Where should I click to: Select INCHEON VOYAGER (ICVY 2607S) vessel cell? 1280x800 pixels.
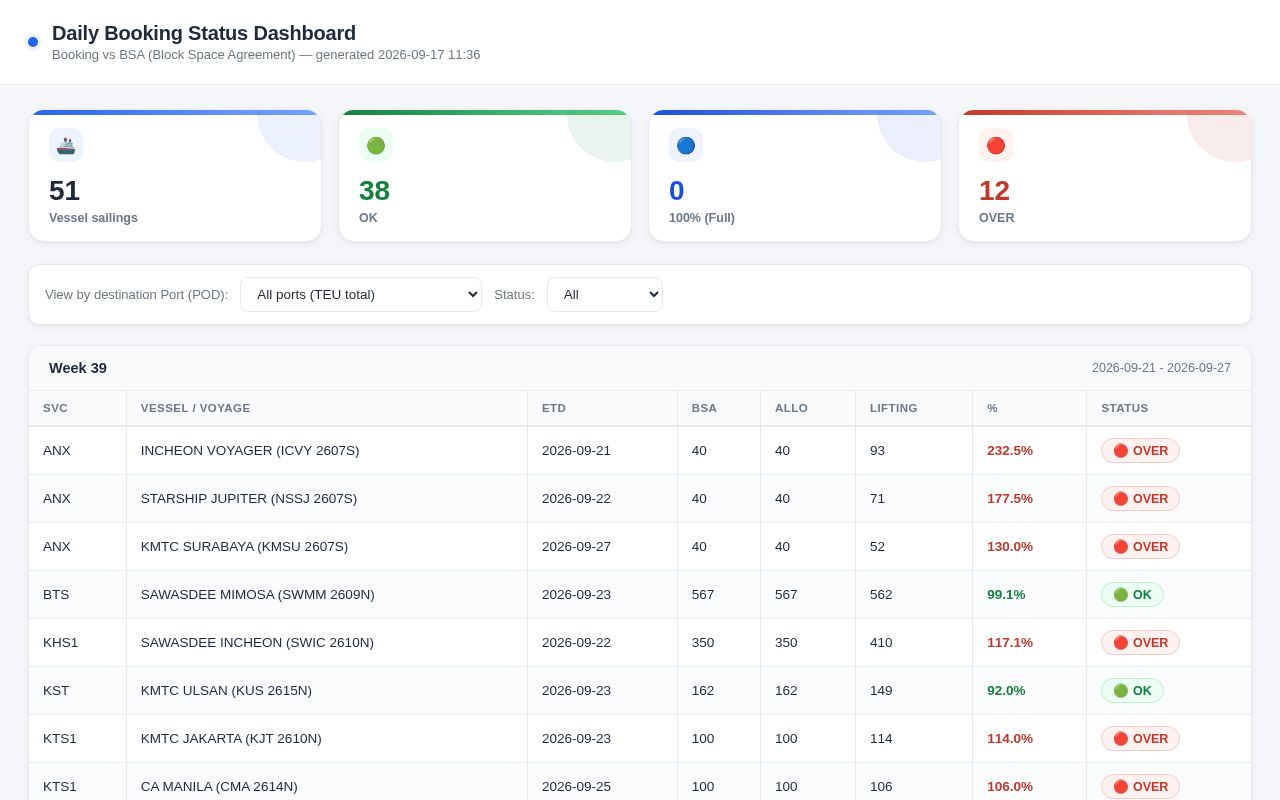click(x=327, y=451)
